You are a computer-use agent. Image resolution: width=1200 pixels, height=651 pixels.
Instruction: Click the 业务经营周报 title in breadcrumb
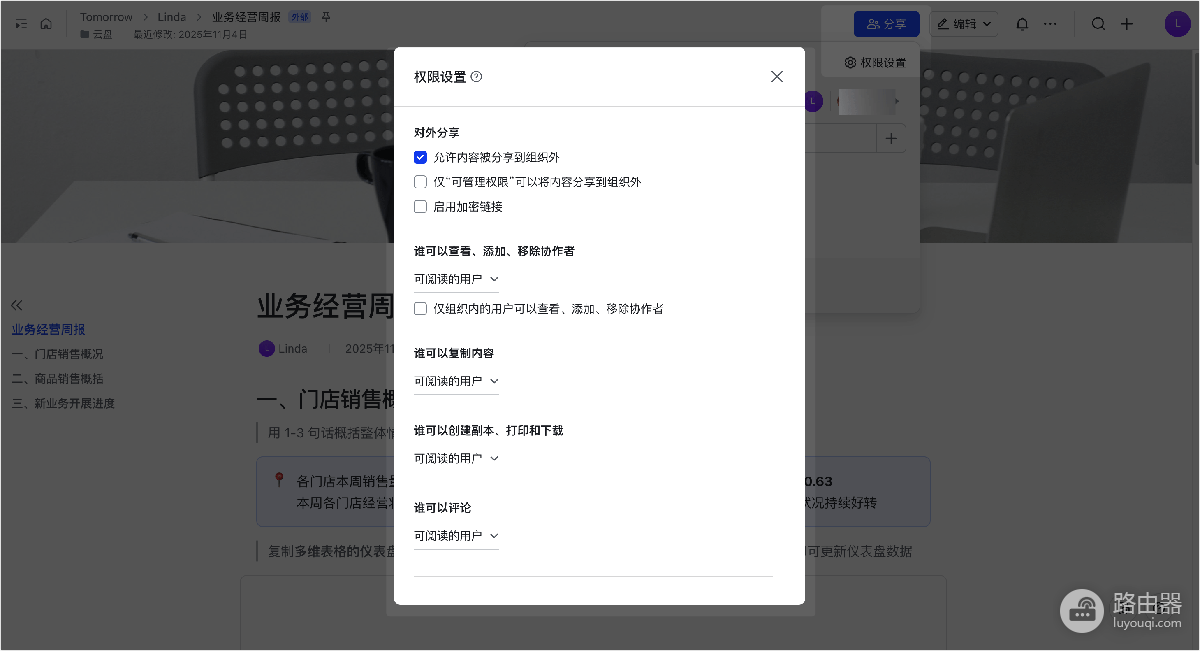pos(246,18)
